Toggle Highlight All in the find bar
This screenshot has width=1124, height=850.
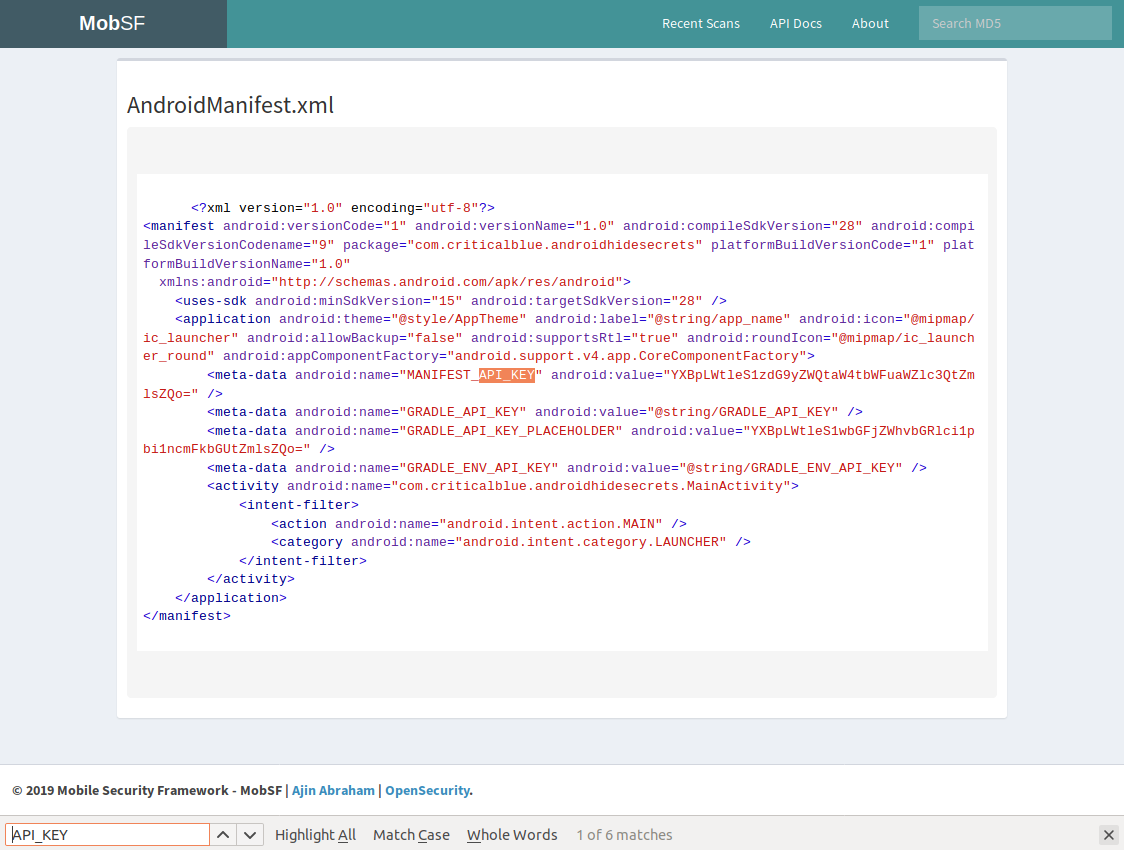315,834
